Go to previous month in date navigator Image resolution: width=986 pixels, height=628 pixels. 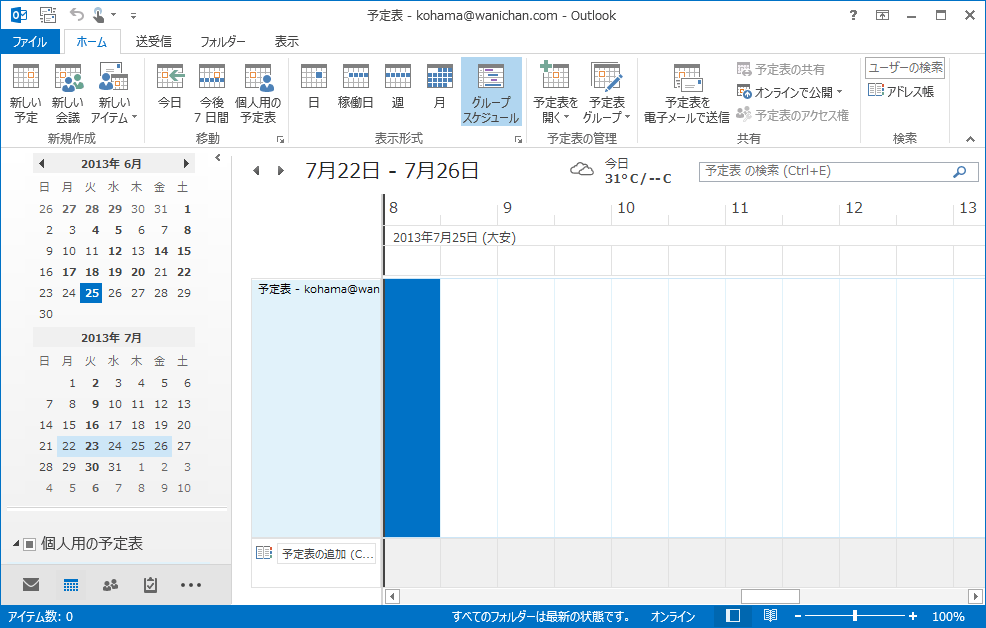[42, 163]
